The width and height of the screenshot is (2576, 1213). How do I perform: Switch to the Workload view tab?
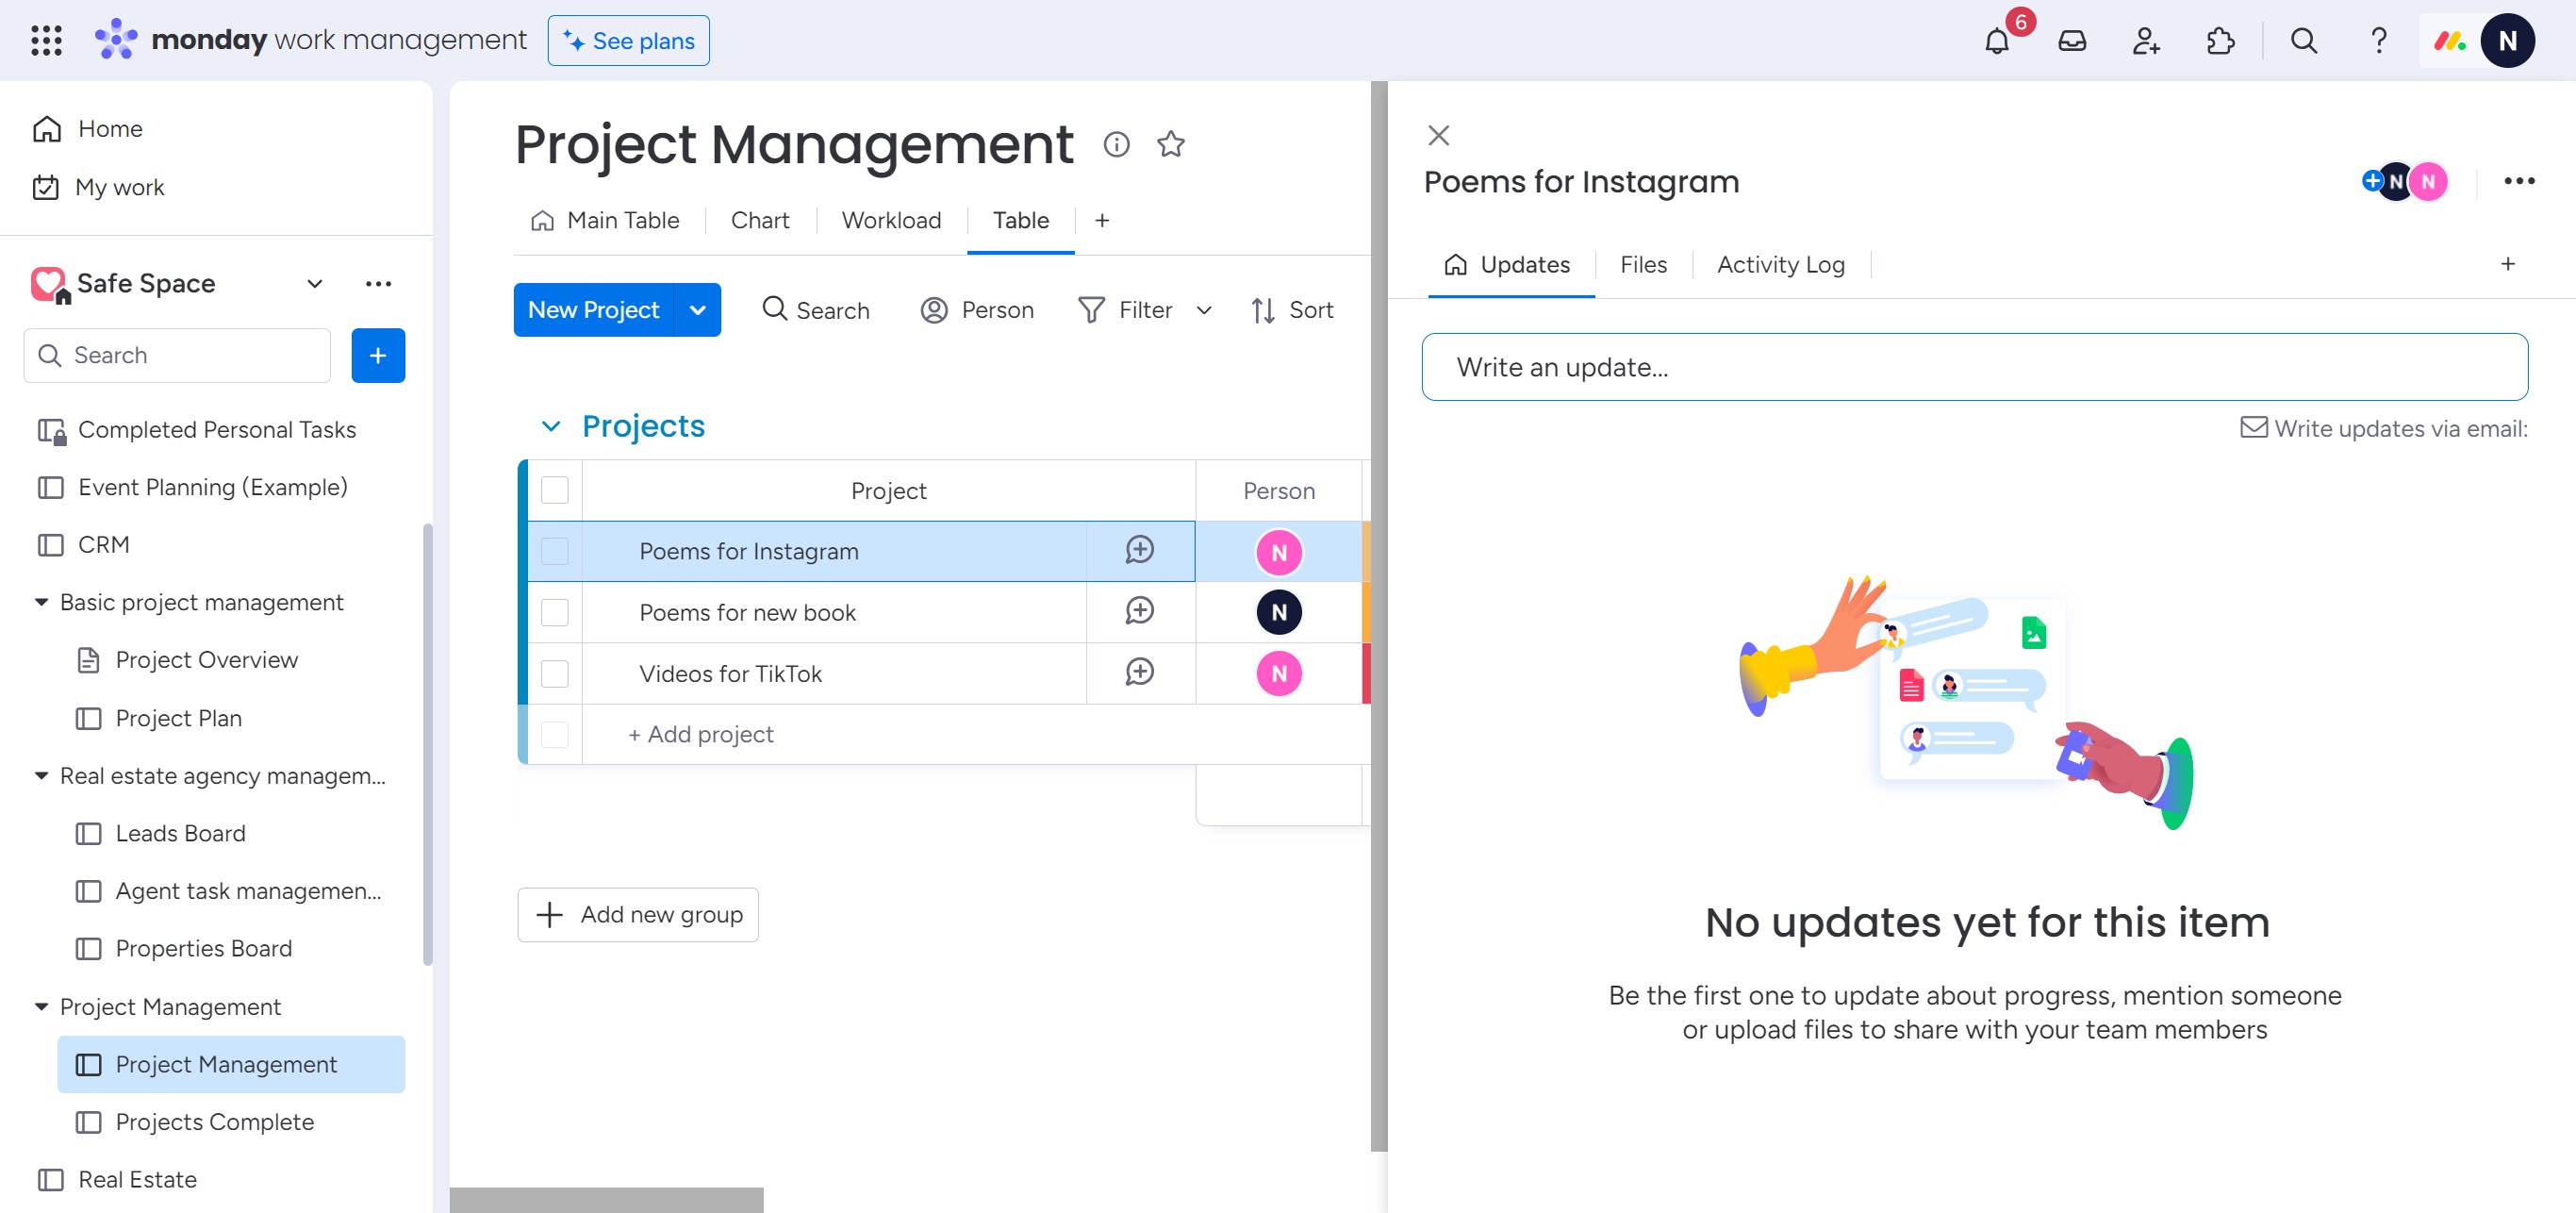pyautogui.click(x=890, y=220)
